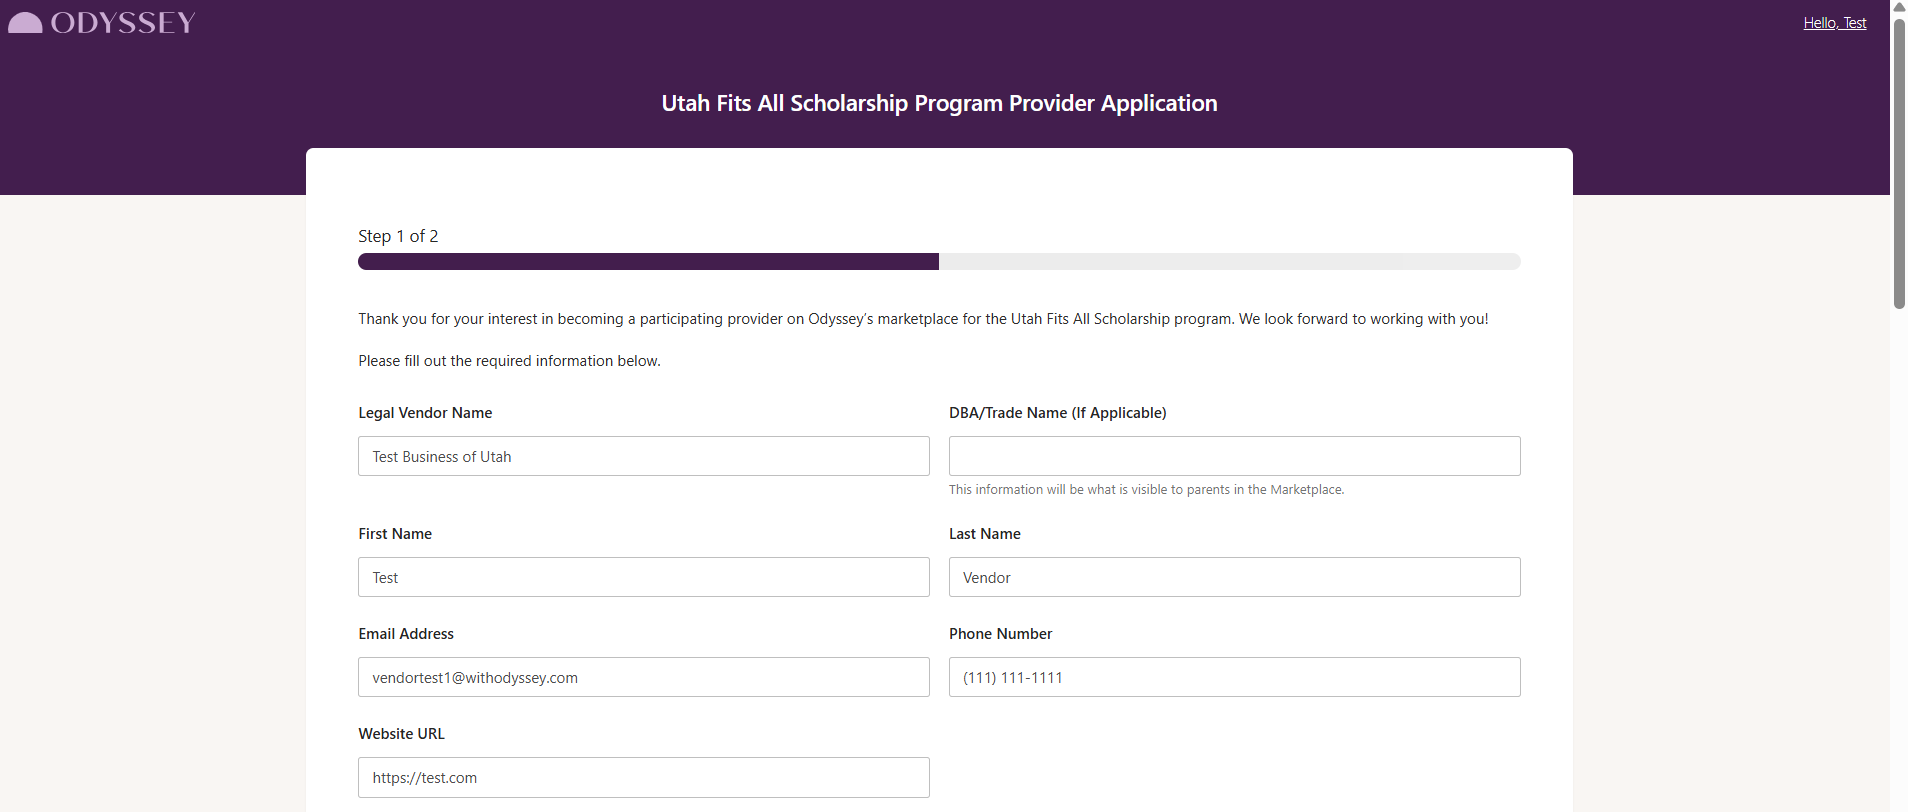Click the Provider Application page heading
Image resolution: width=1908 pixels, height=812 pixels.
click(939, 103)
